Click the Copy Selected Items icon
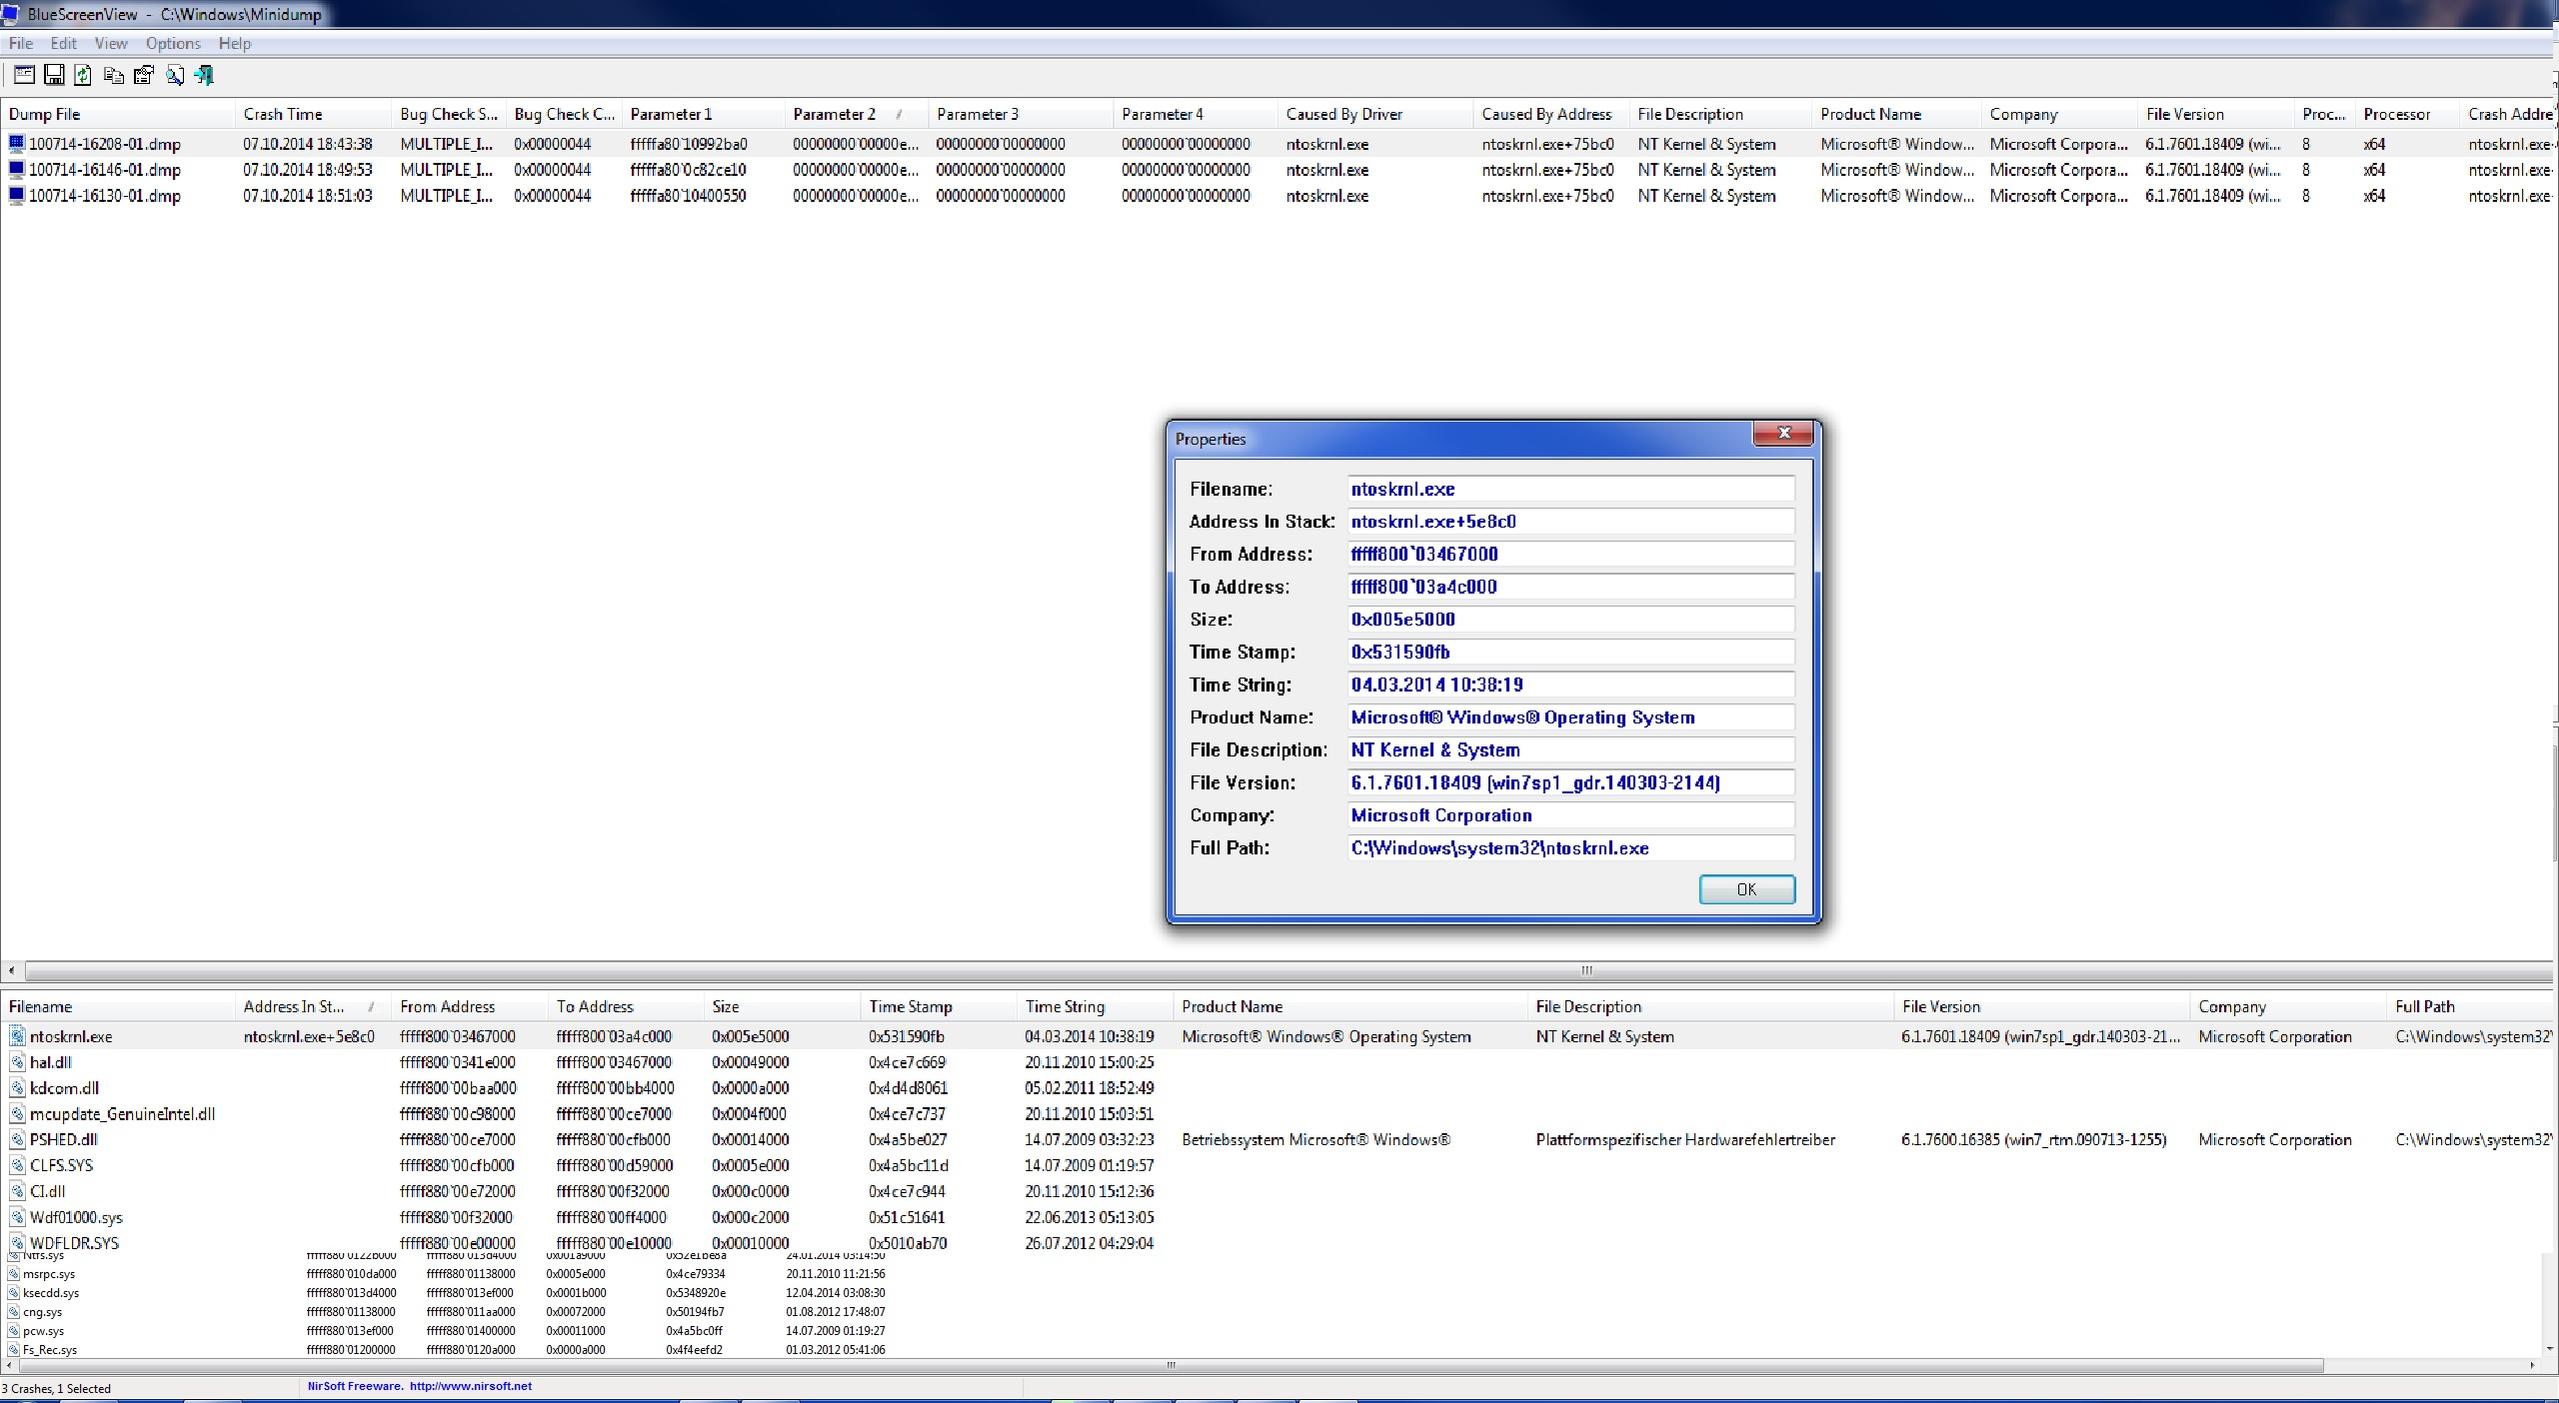Viewport: 2559px width, 1403px height. pyautogui.click(x=113, y=75)
